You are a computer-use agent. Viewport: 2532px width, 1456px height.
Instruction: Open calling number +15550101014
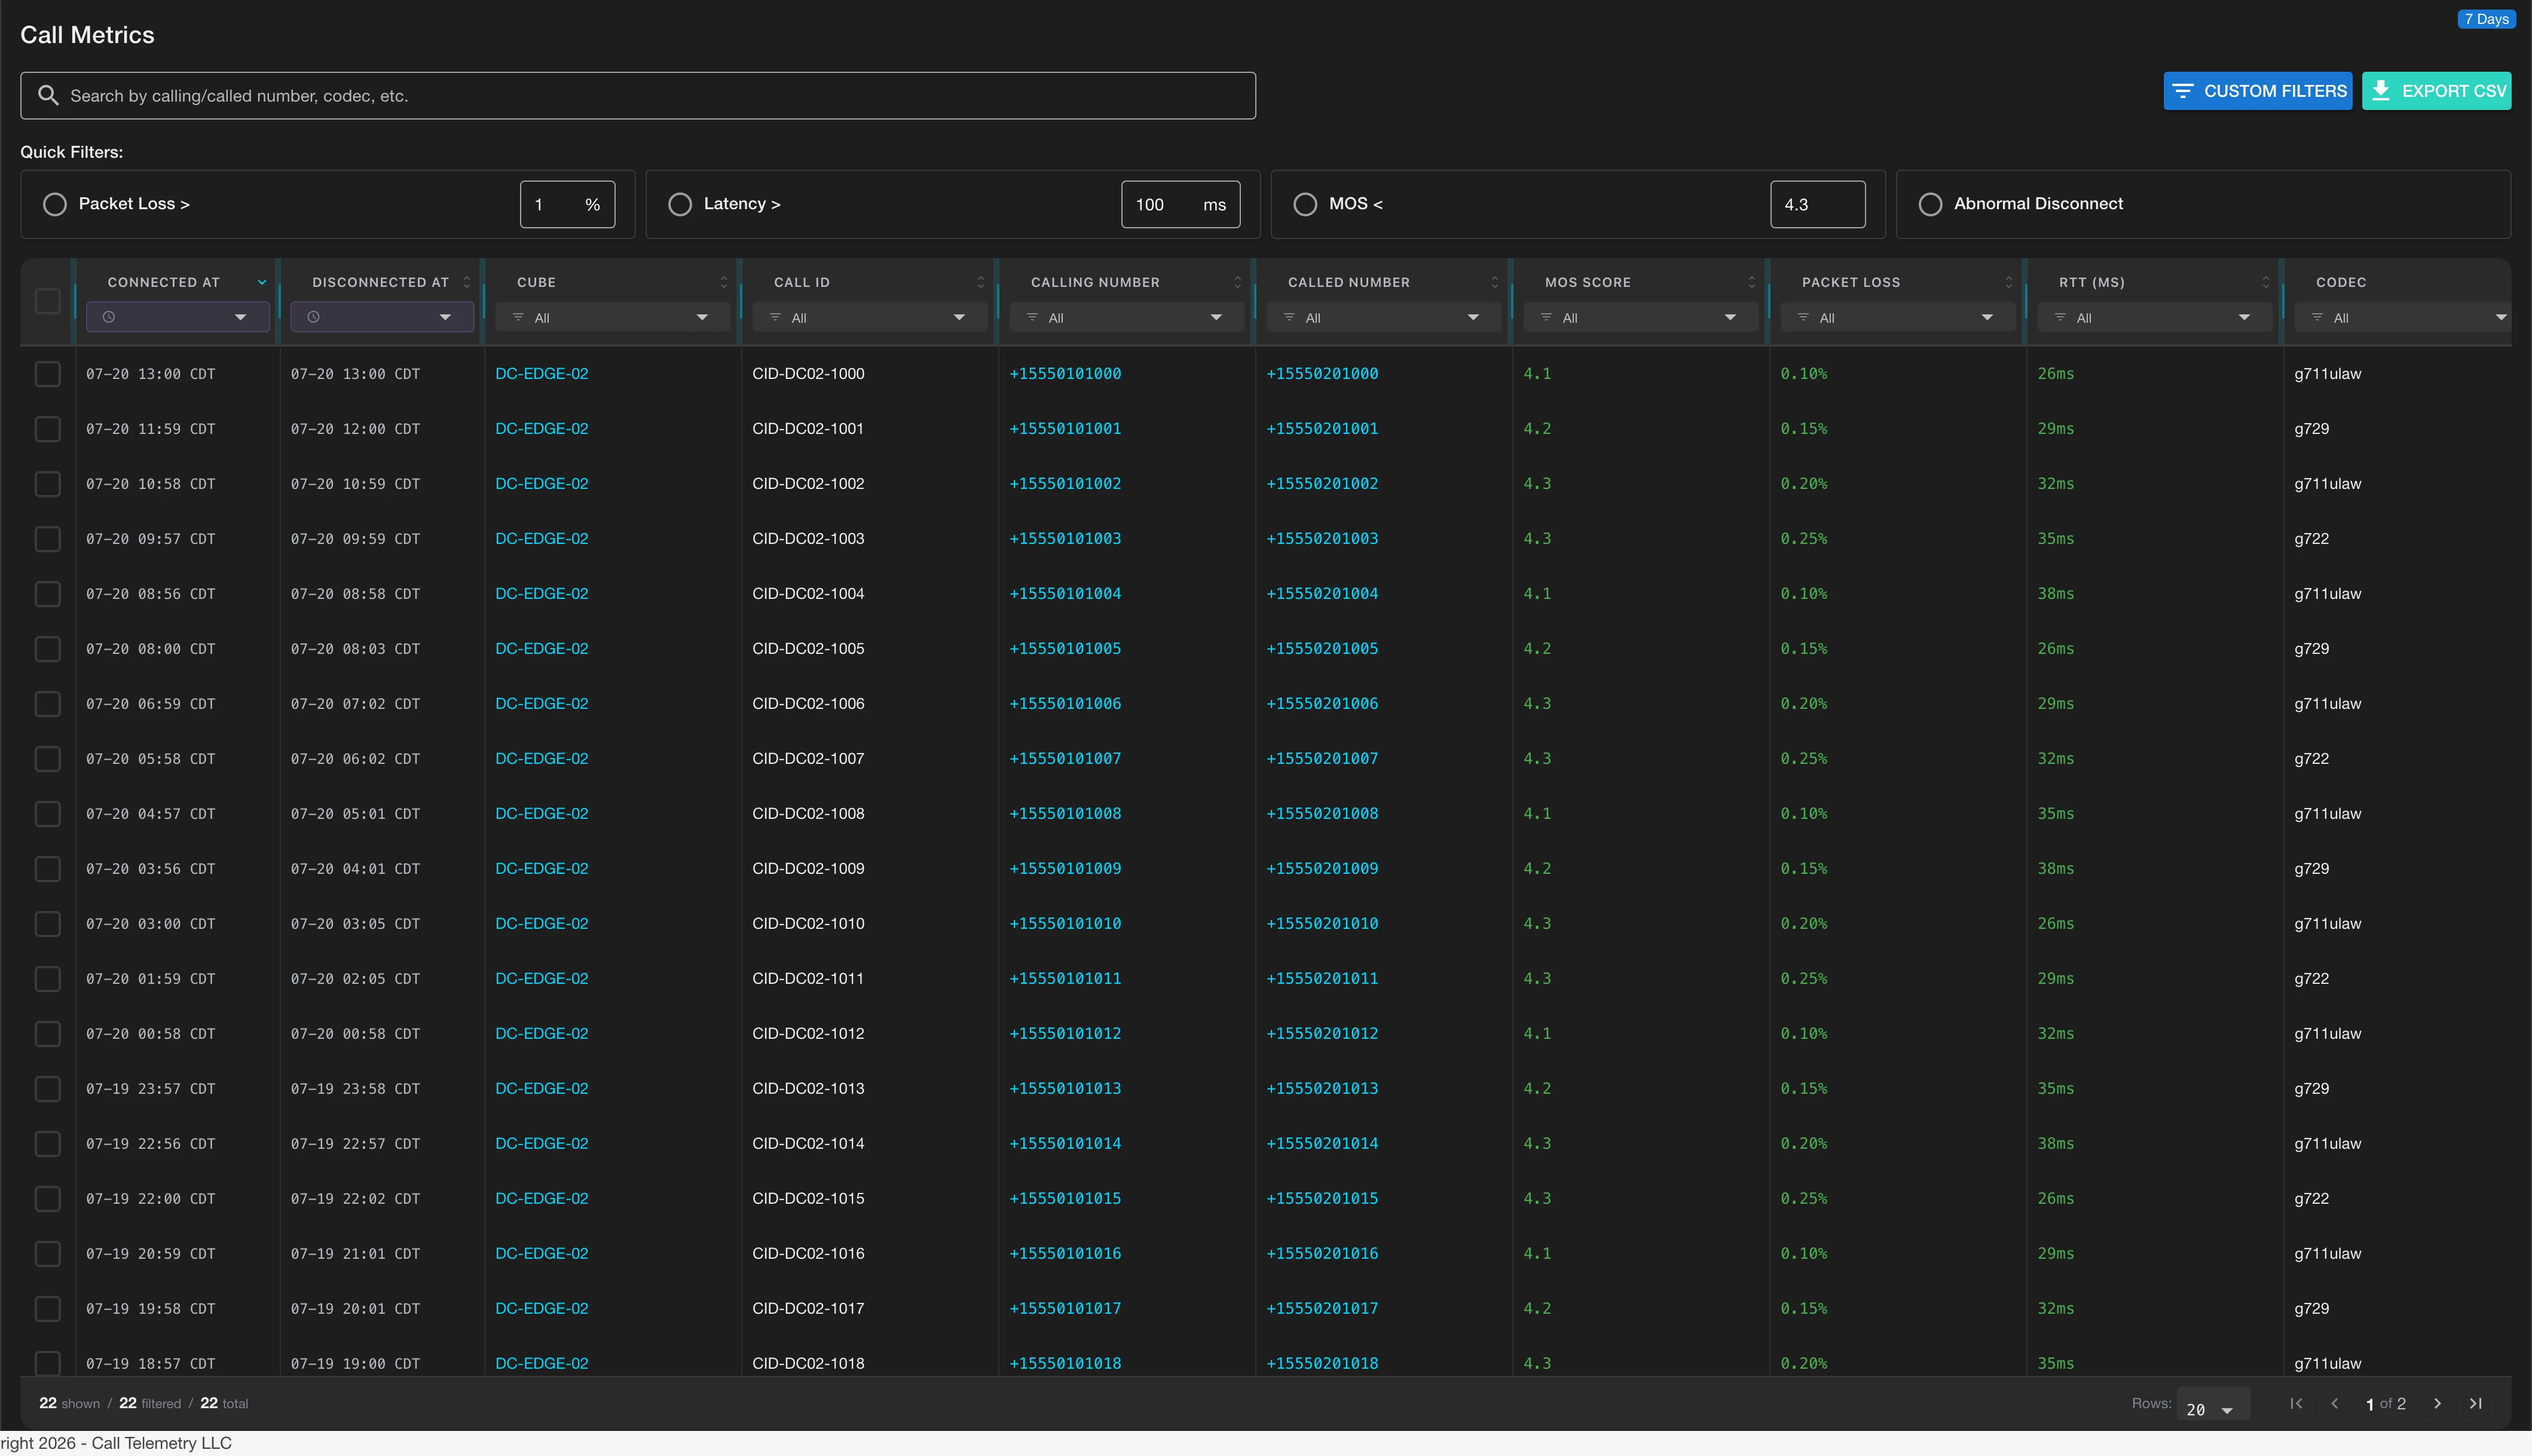(x=1065, y=1144)
